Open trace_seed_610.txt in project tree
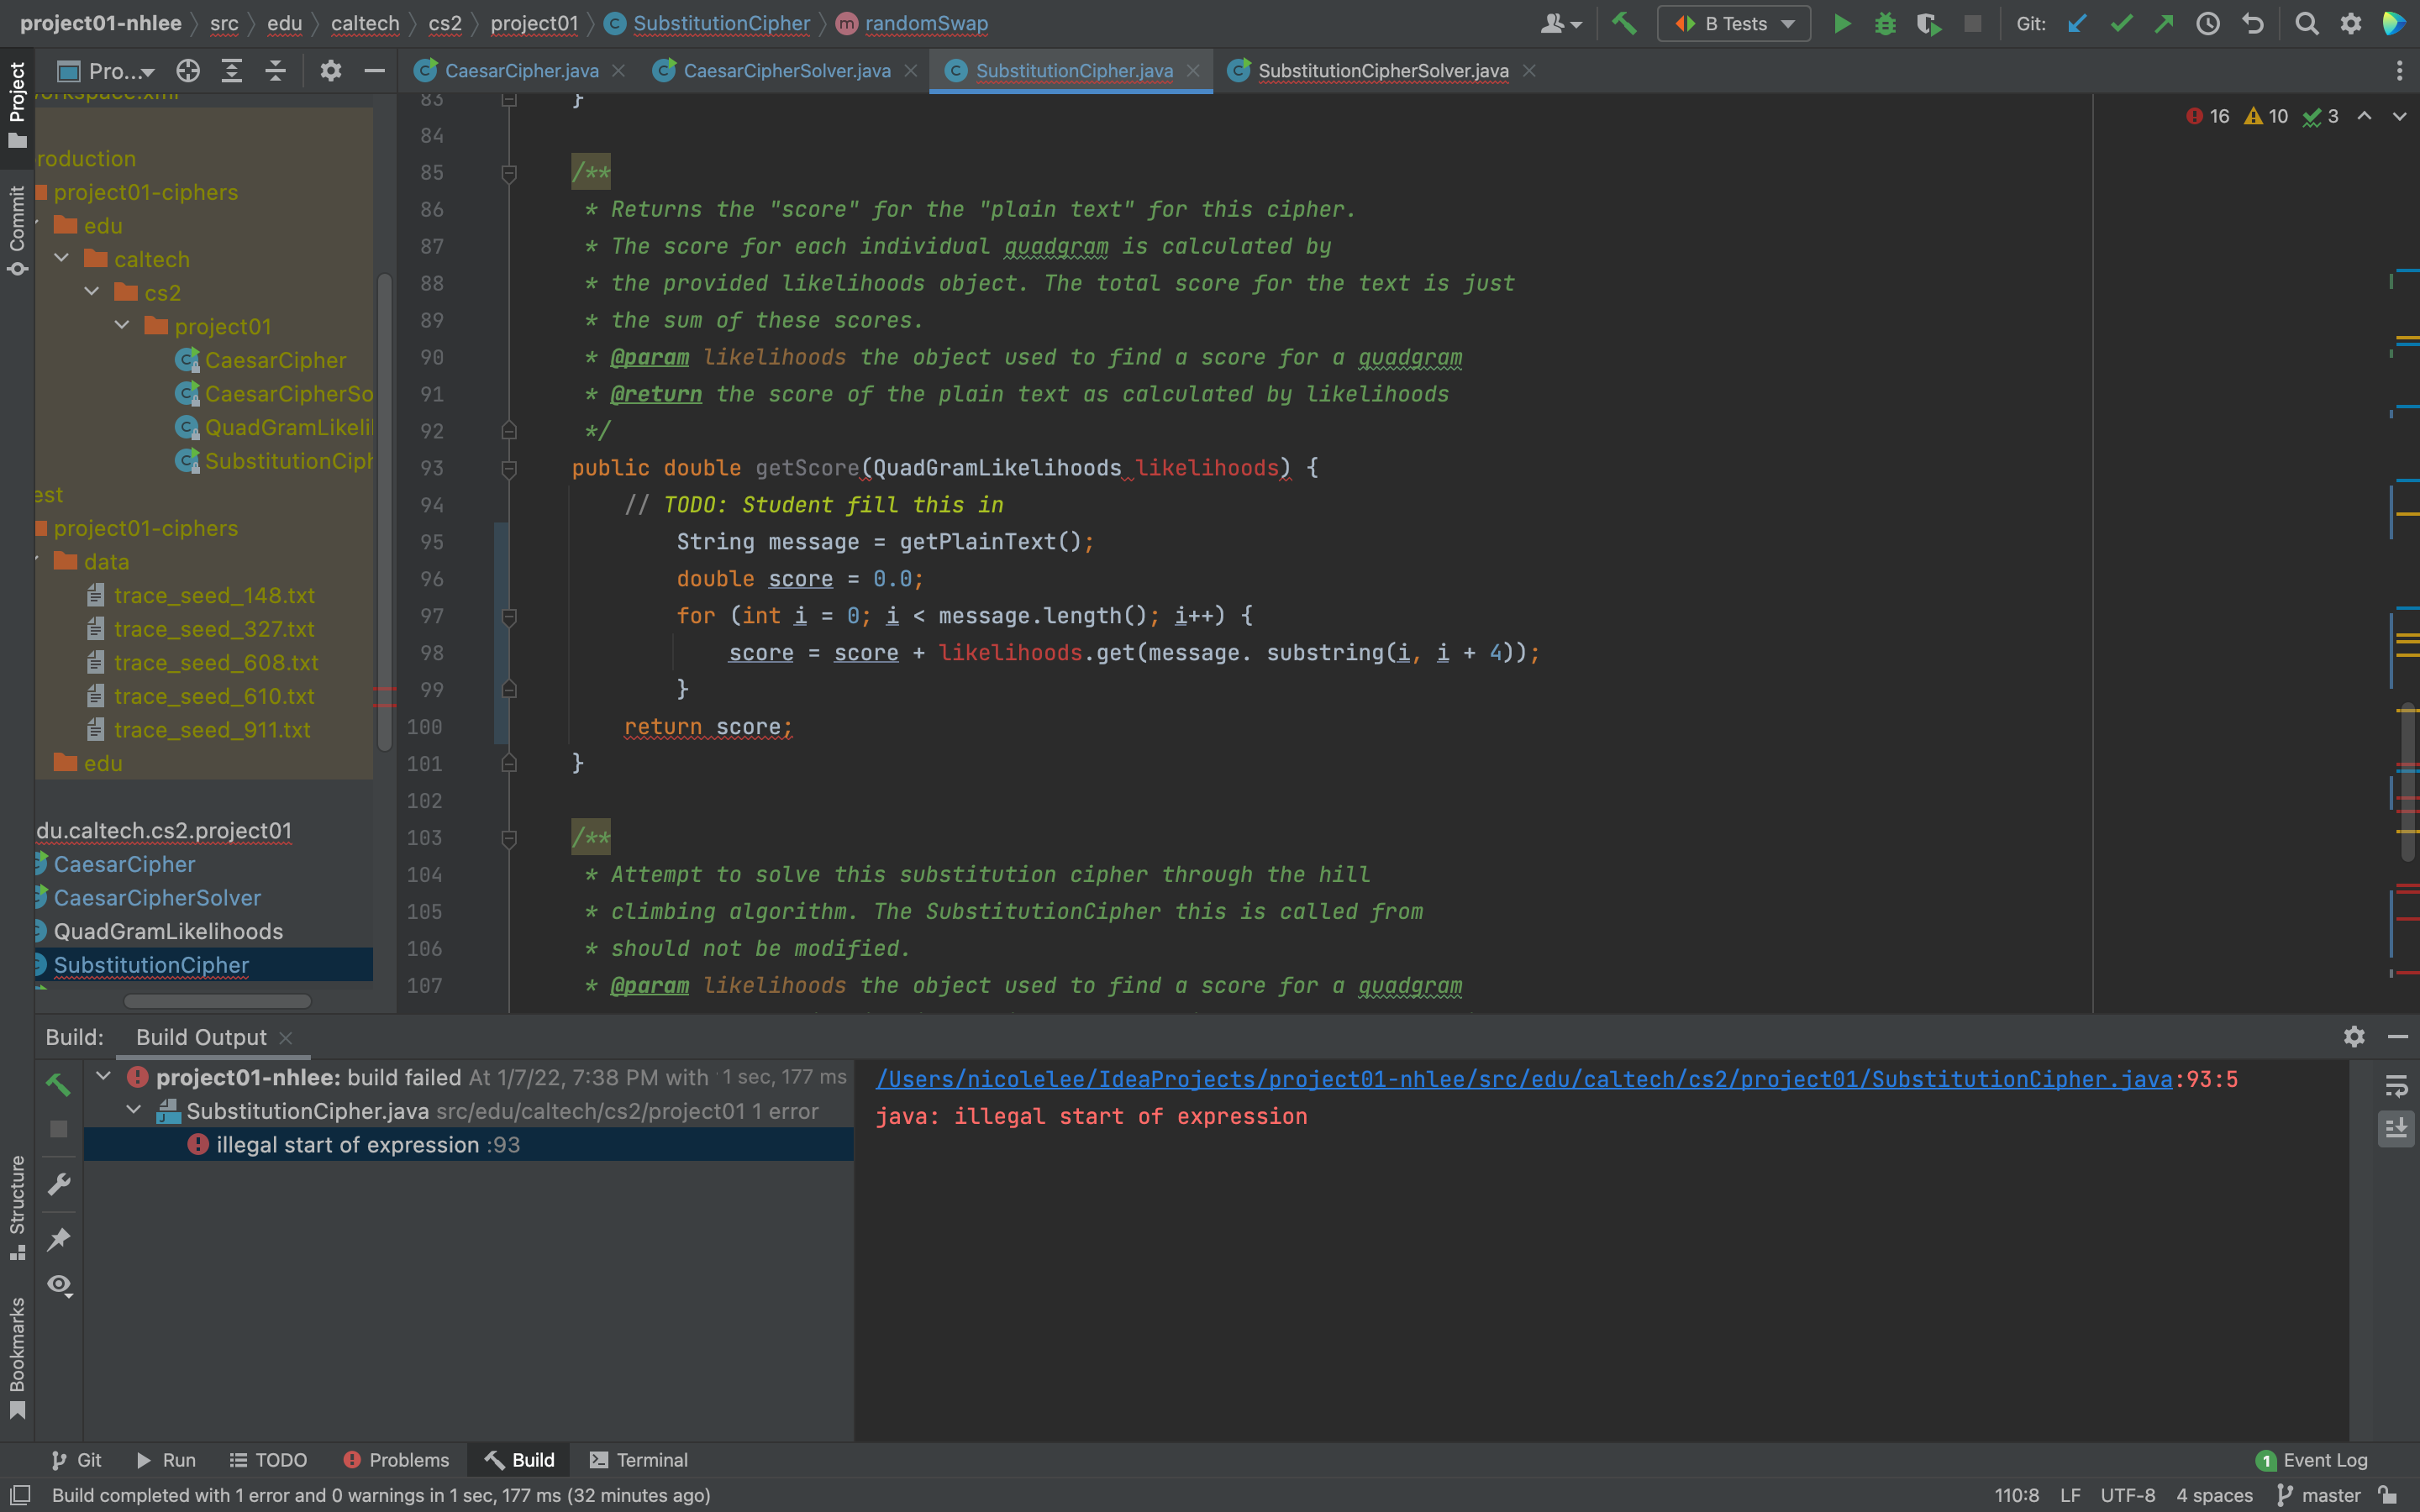 [x=213, y=696]
